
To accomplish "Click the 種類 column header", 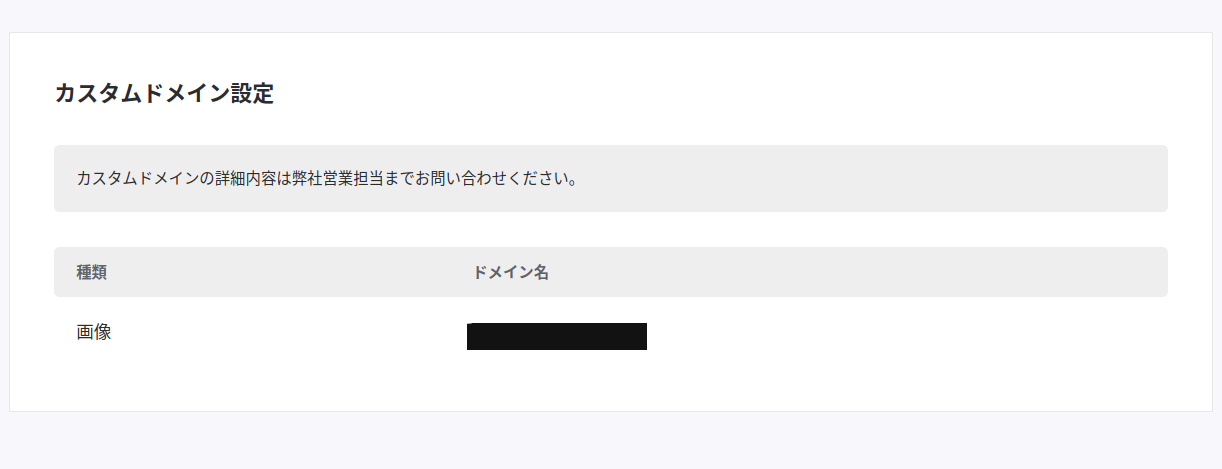I will click(92, 273).
